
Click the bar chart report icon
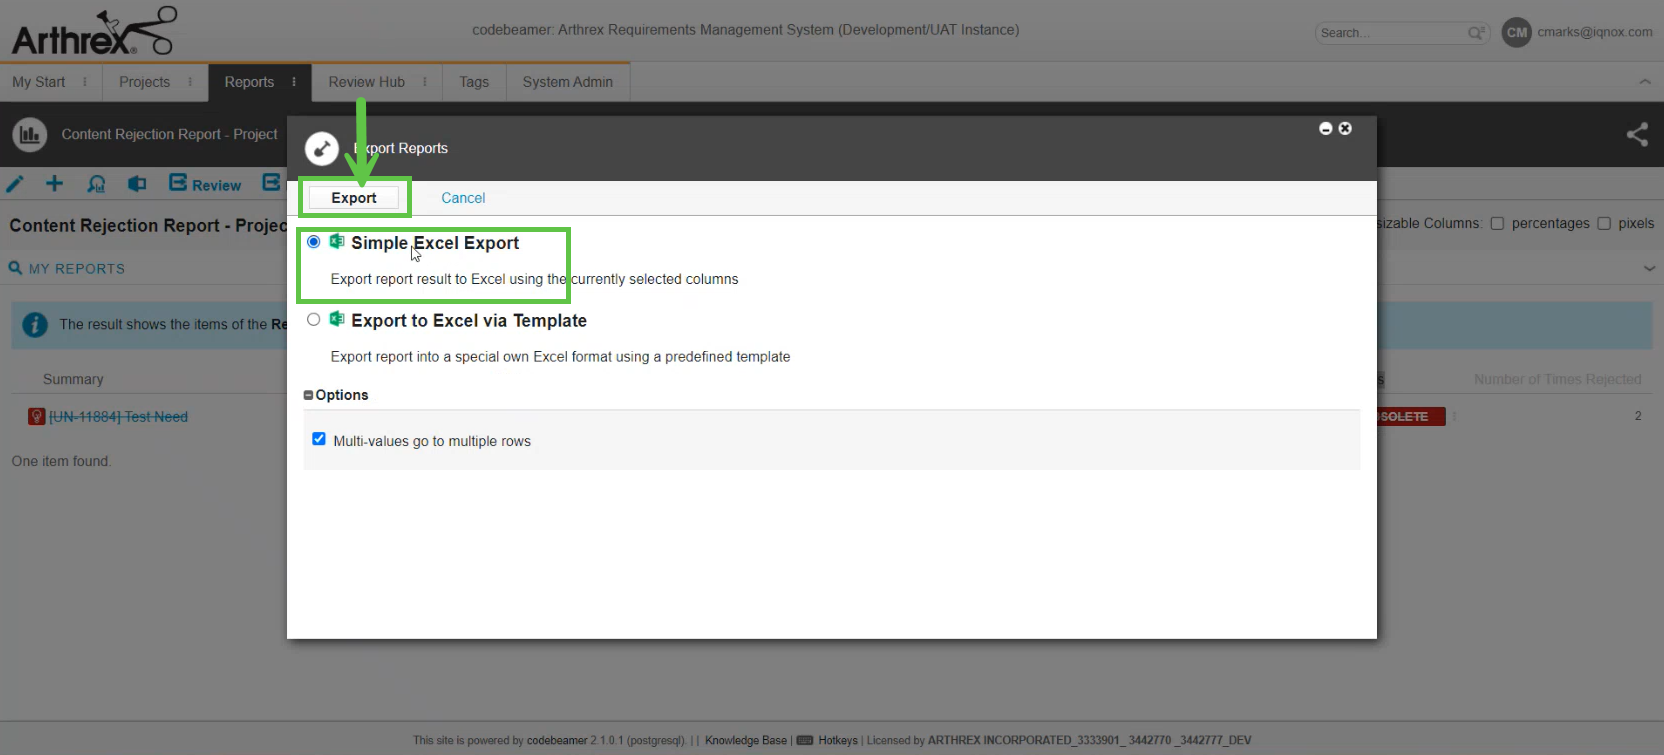30,134
